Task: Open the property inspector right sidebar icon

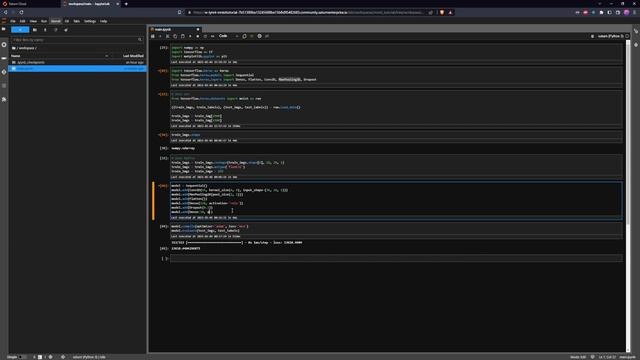Action: click(636, 31)
